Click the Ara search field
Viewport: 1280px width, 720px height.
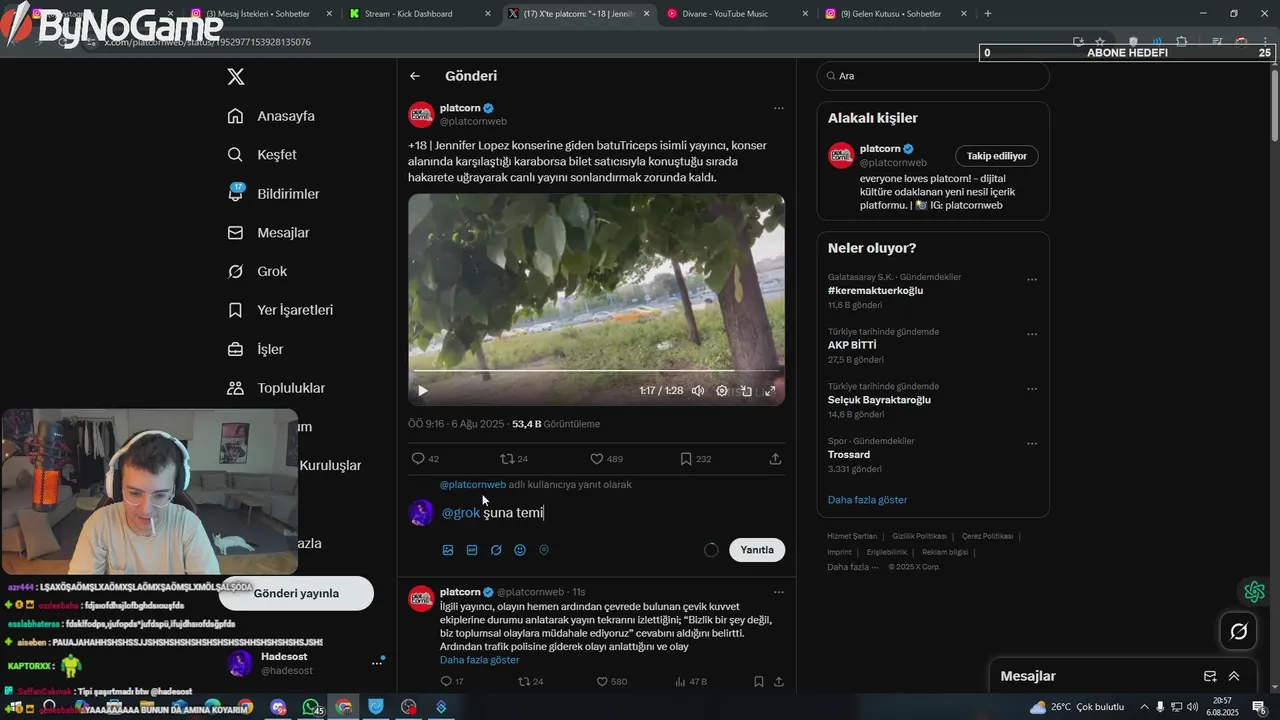pyautogui.click(x=933, y=76)
